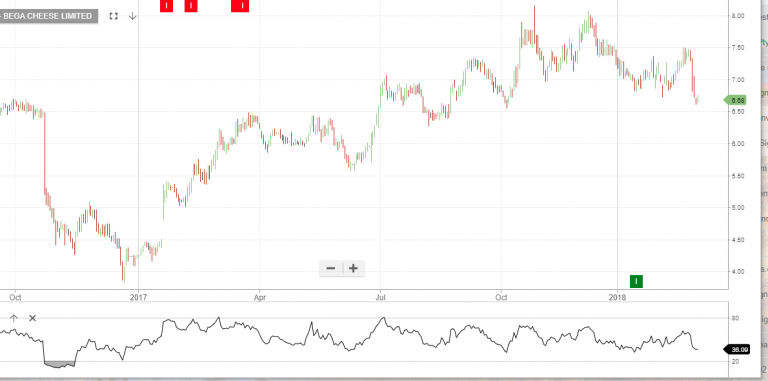
Task: Click the 20 level label on indicator
Action: pos(735,361)
